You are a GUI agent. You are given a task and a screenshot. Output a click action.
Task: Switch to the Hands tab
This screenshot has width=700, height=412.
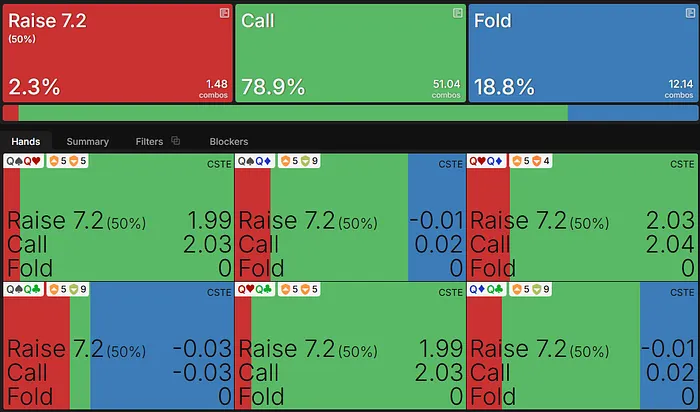click(25, 142)
